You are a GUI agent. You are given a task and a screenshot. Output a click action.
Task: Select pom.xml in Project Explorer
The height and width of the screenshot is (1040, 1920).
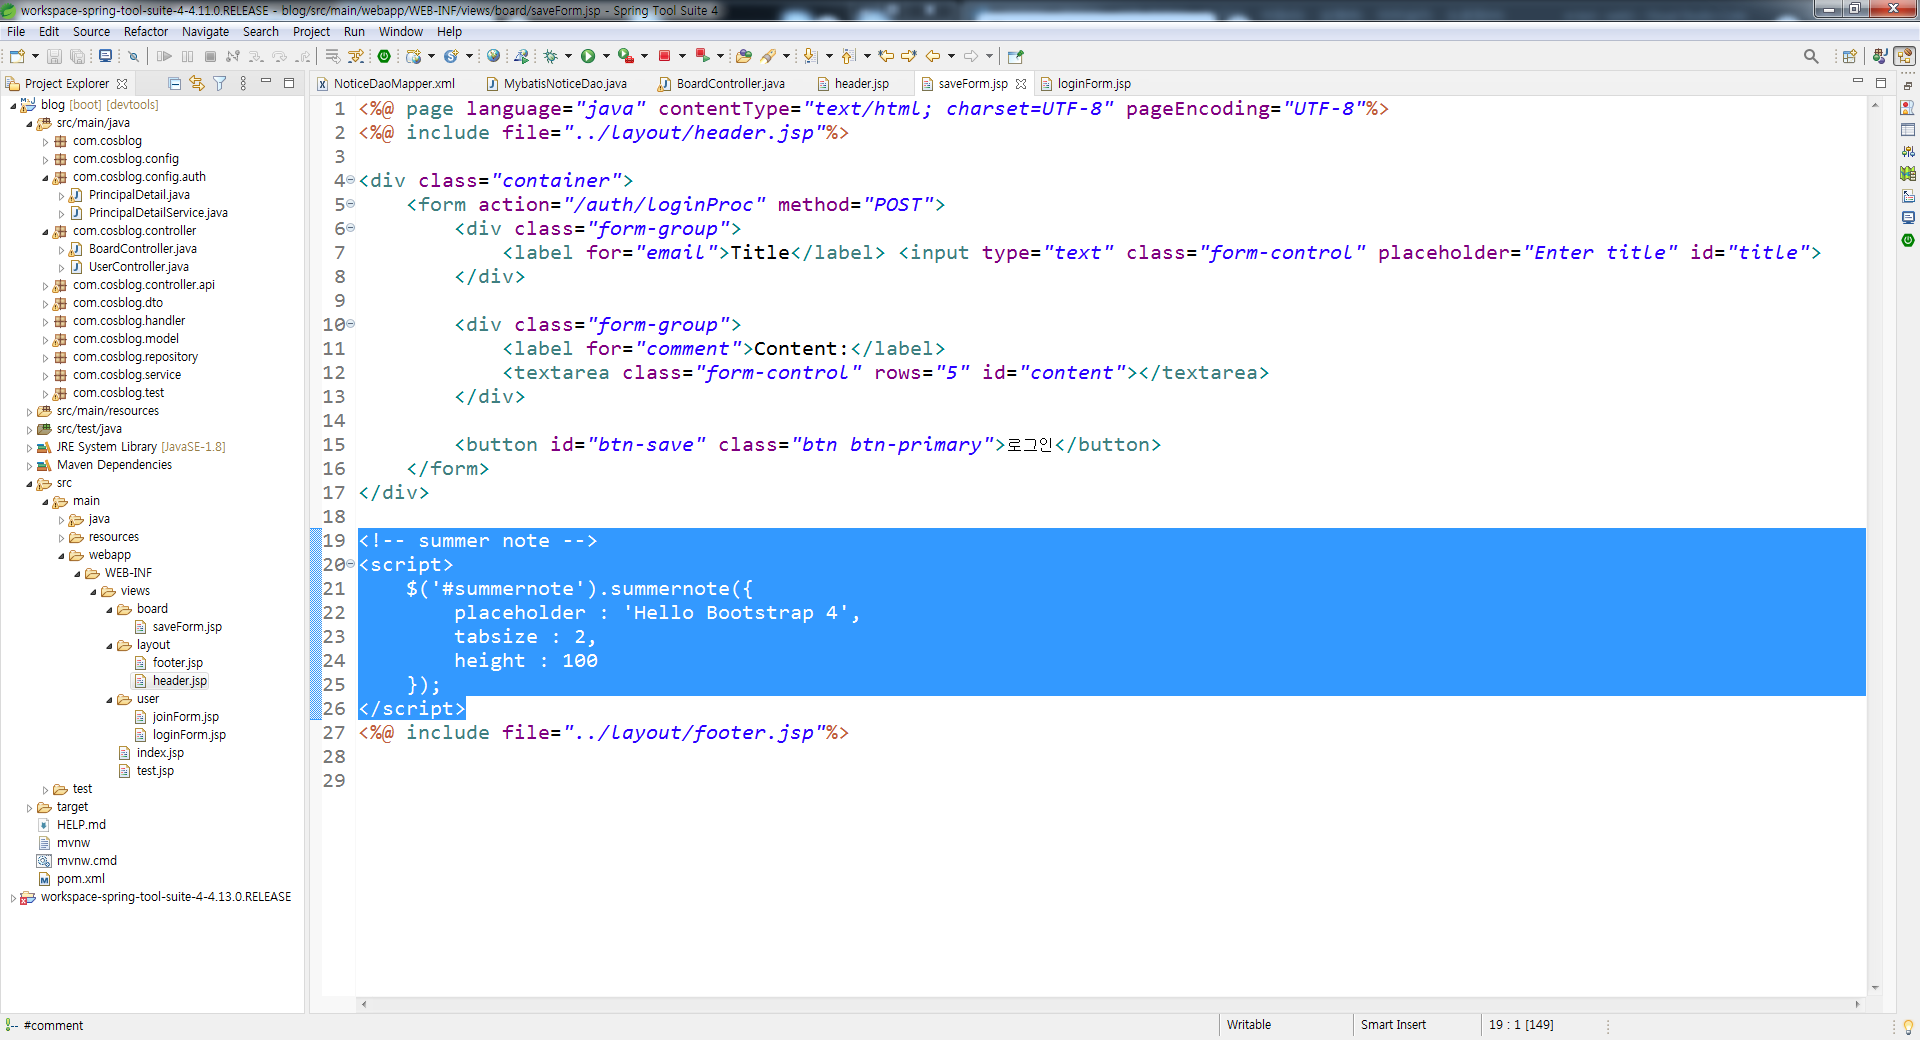pos(80,879)
